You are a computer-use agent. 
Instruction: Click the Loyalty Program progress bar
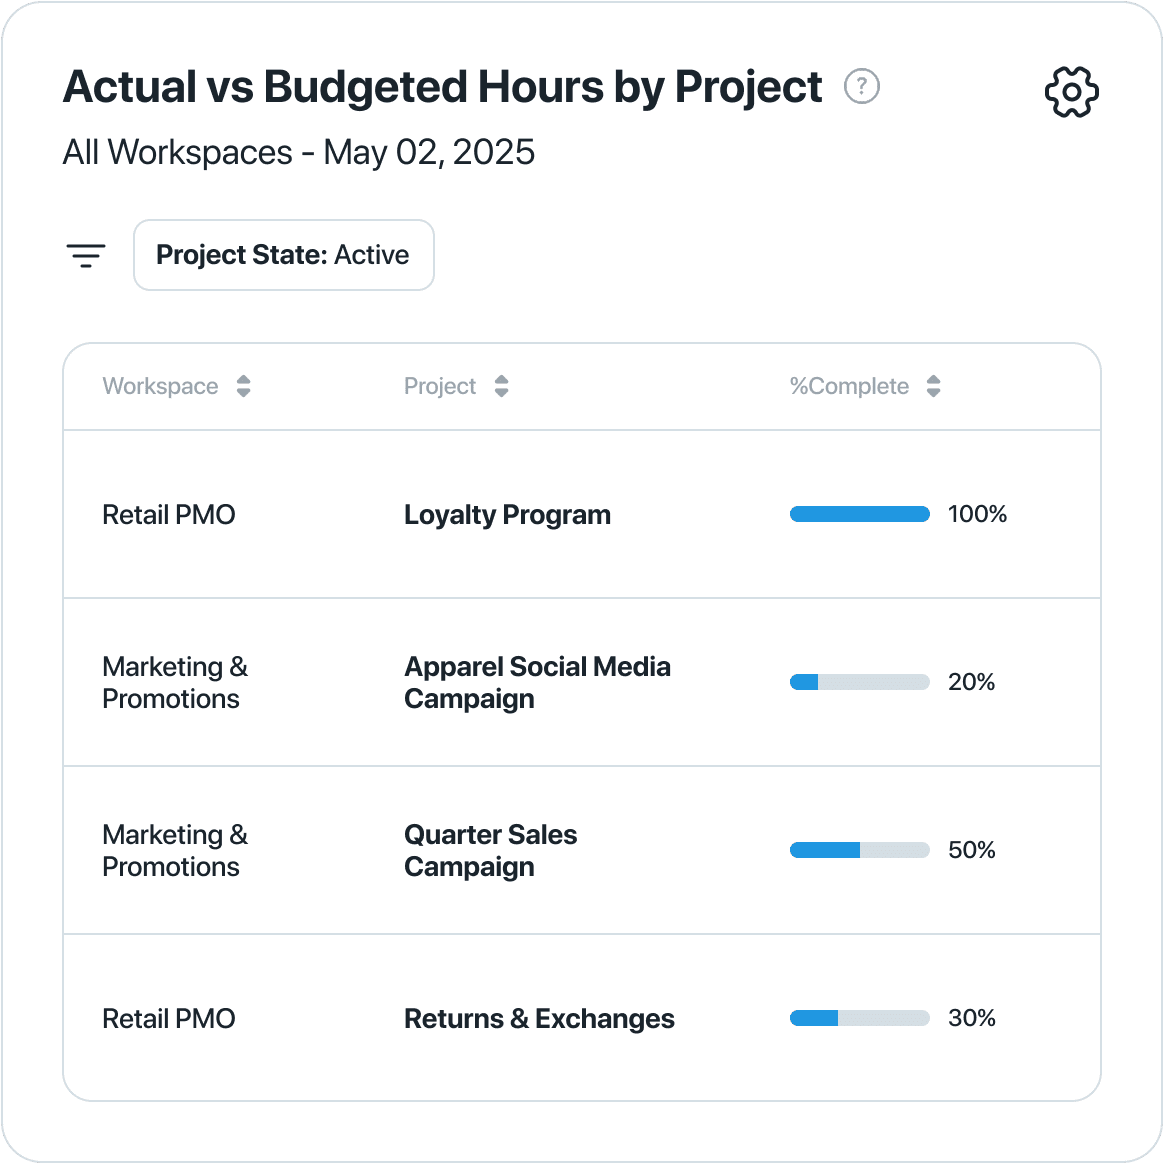pos(860,514)
